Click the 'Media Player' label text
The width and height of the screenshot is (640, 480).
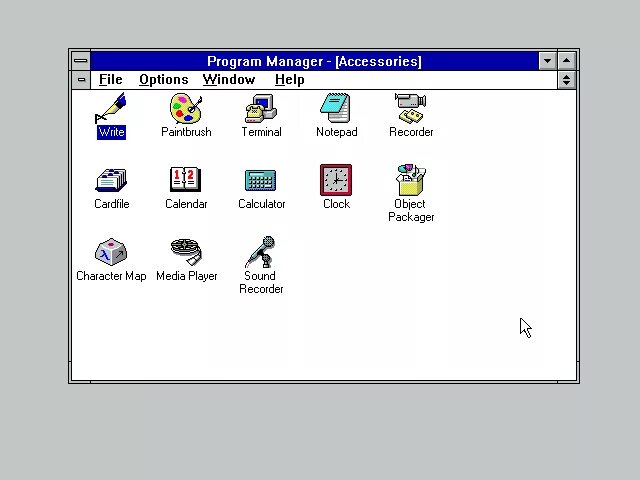(187, 276)
